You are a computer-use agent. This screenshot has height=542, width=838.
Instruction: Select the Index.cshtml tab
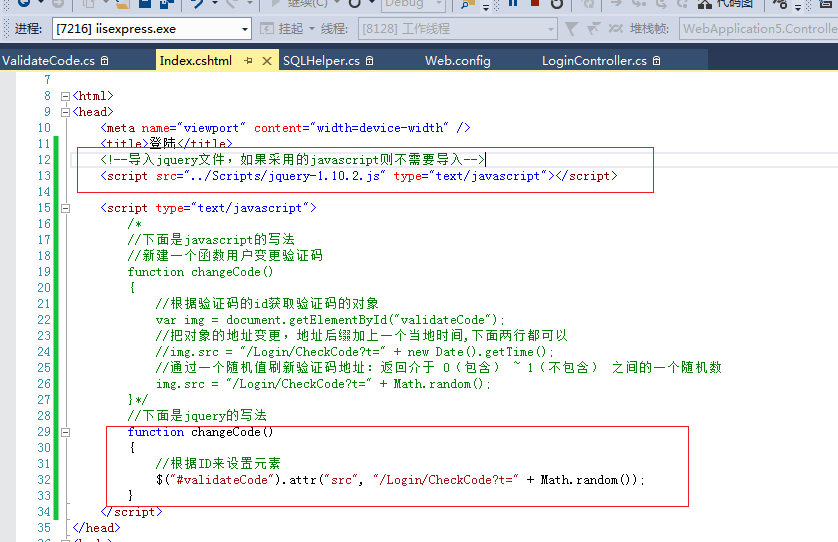196,61
